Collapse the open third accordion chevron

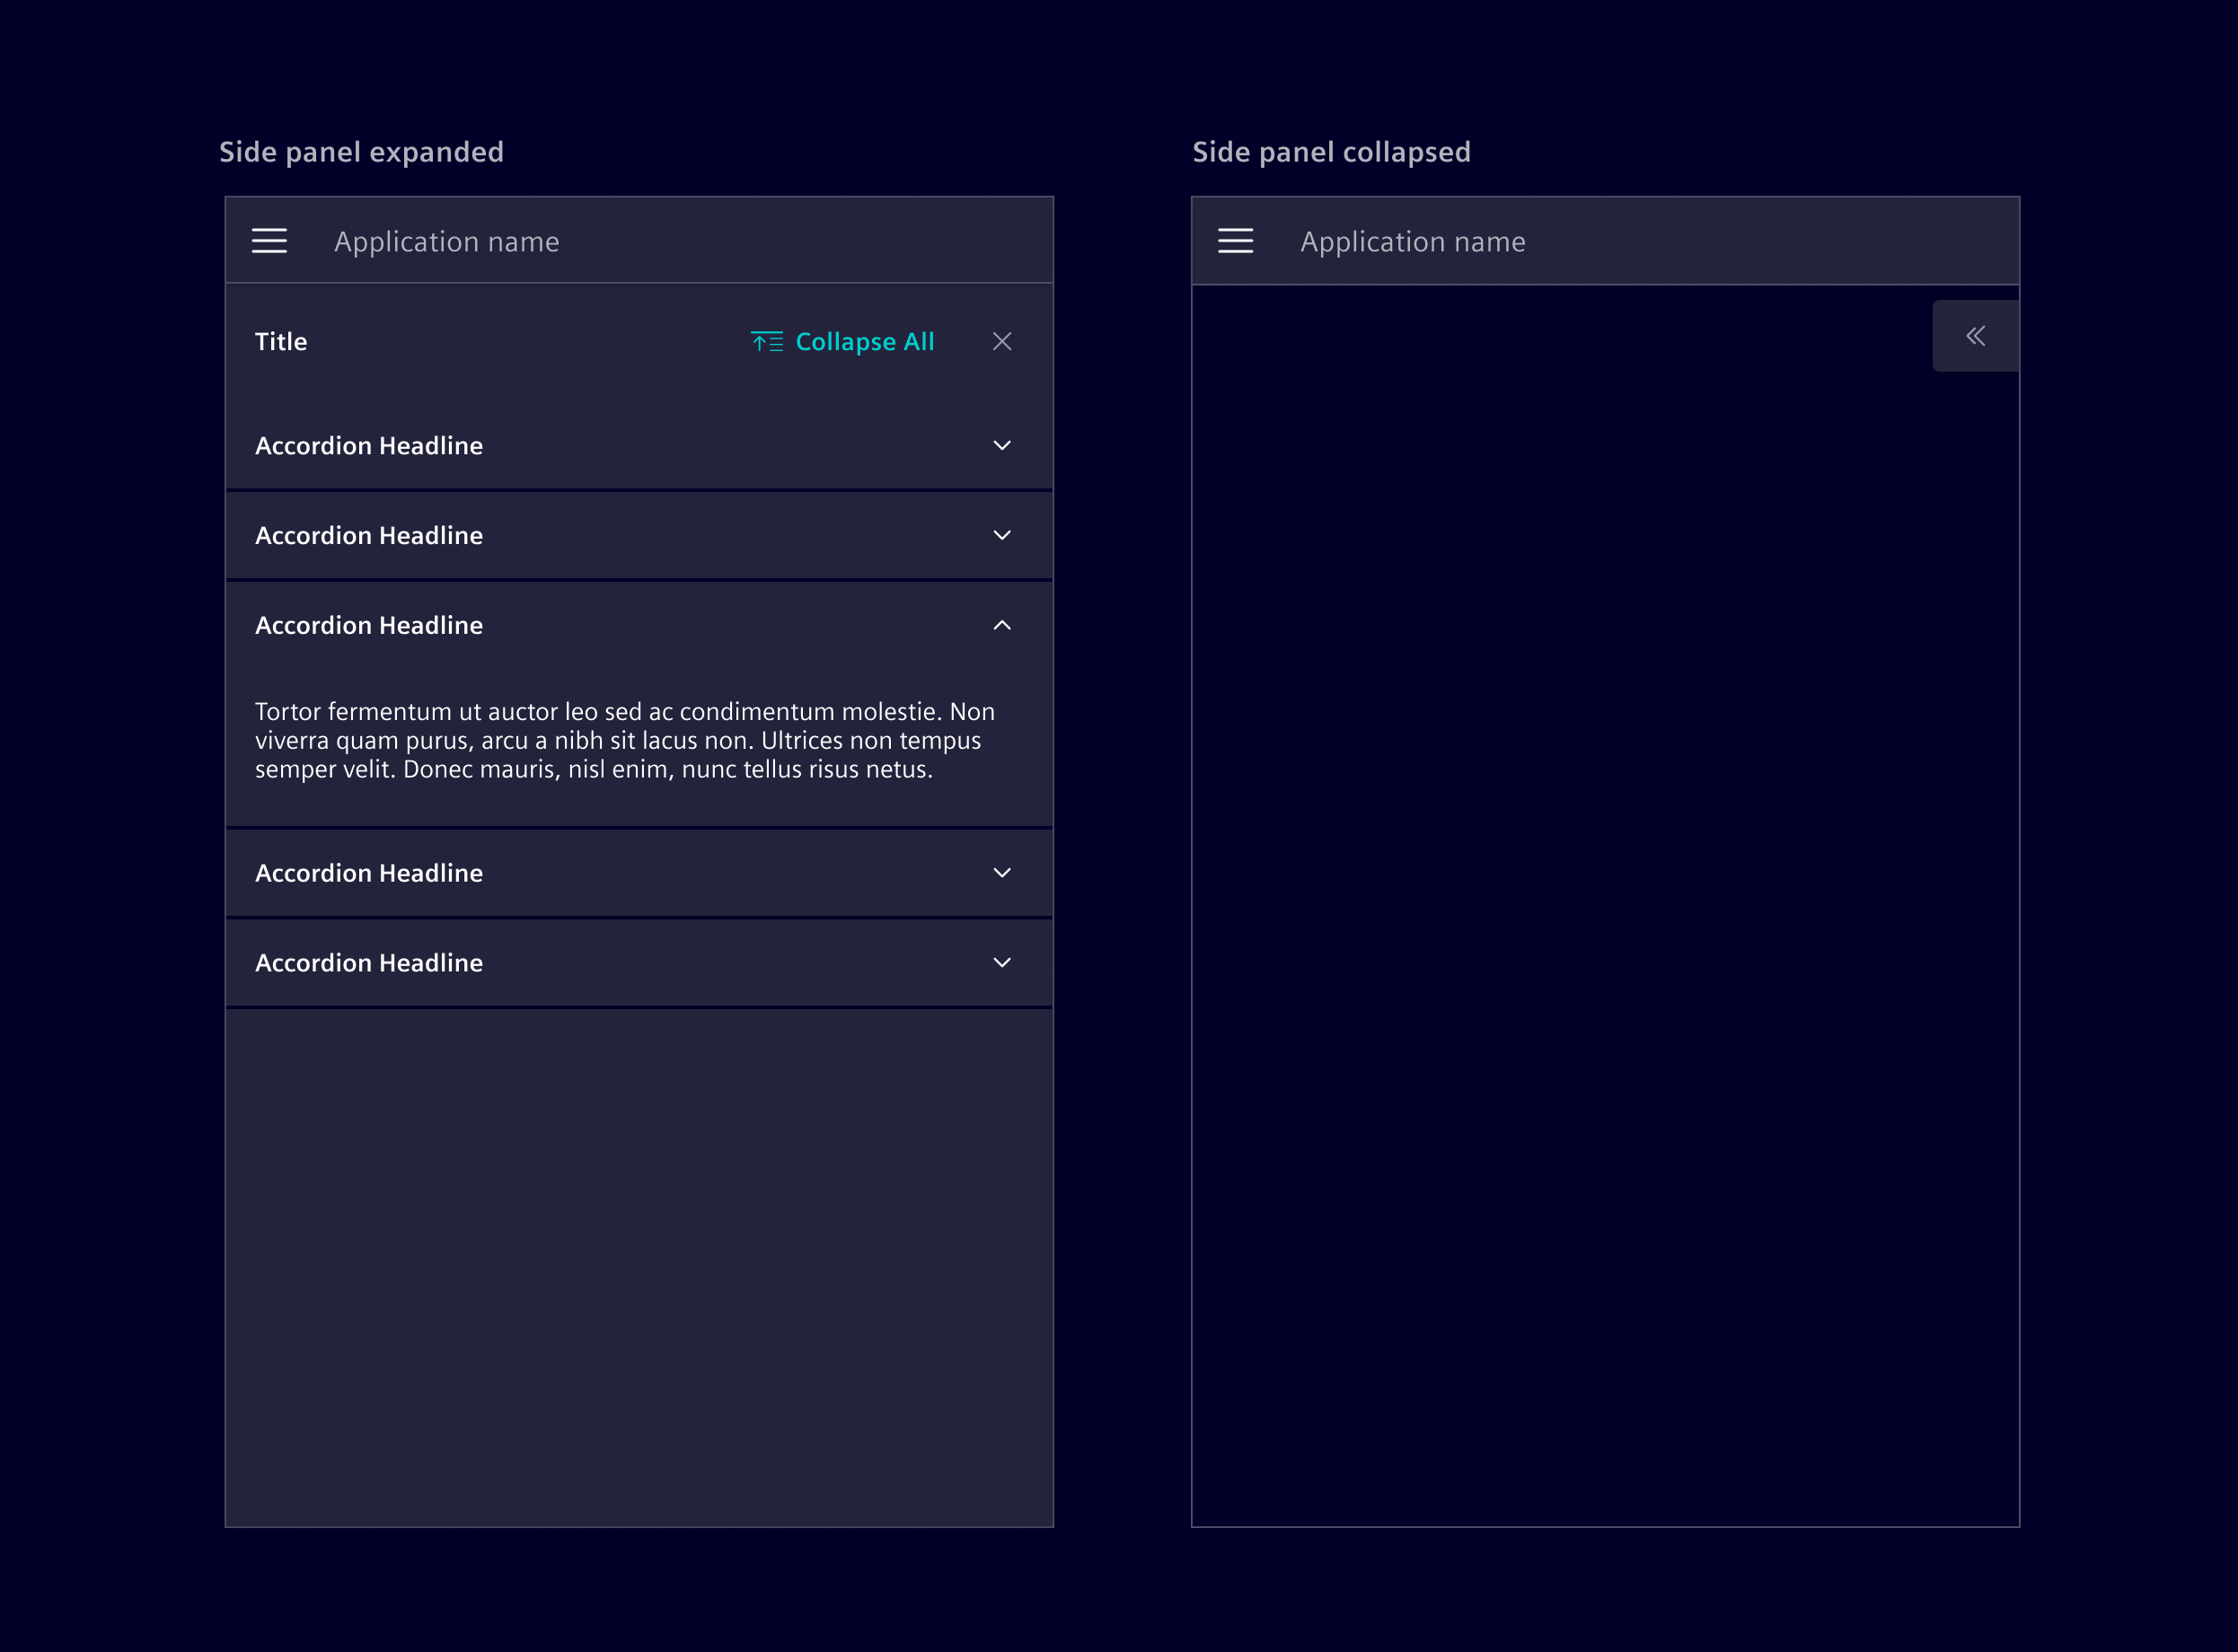click(x=1002, y=626)
